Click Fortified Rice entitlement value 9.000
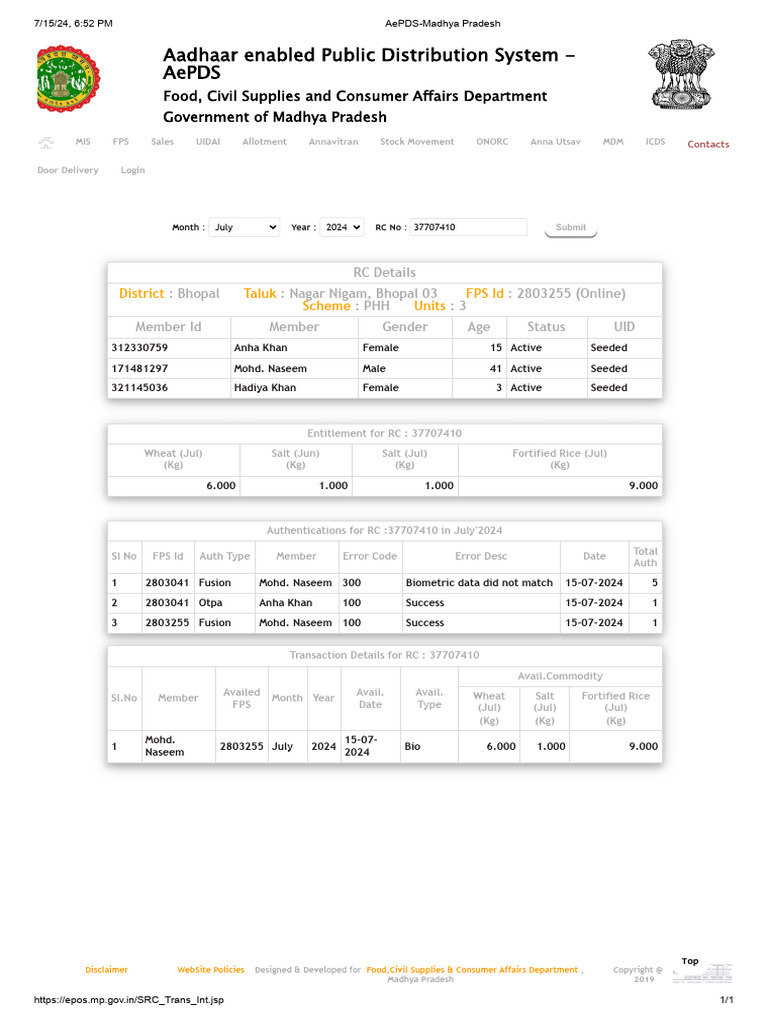The width and height of the screenshot is (768, 1024). click(643, 486)
